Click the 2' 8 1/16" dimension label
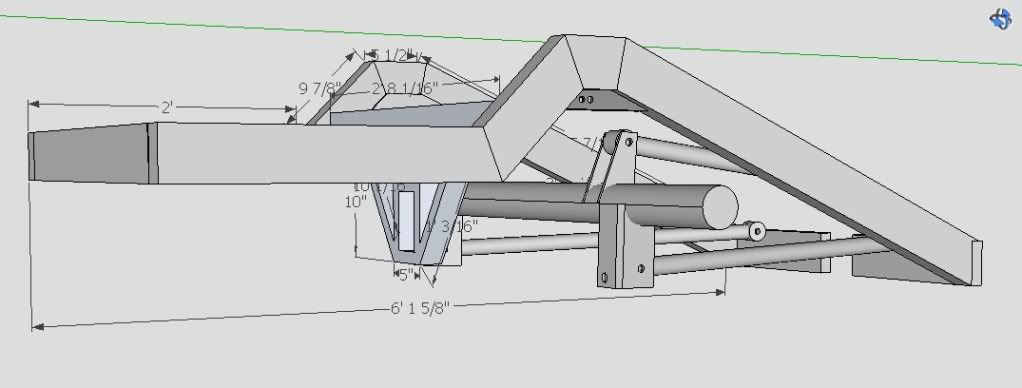 (405, 87)
